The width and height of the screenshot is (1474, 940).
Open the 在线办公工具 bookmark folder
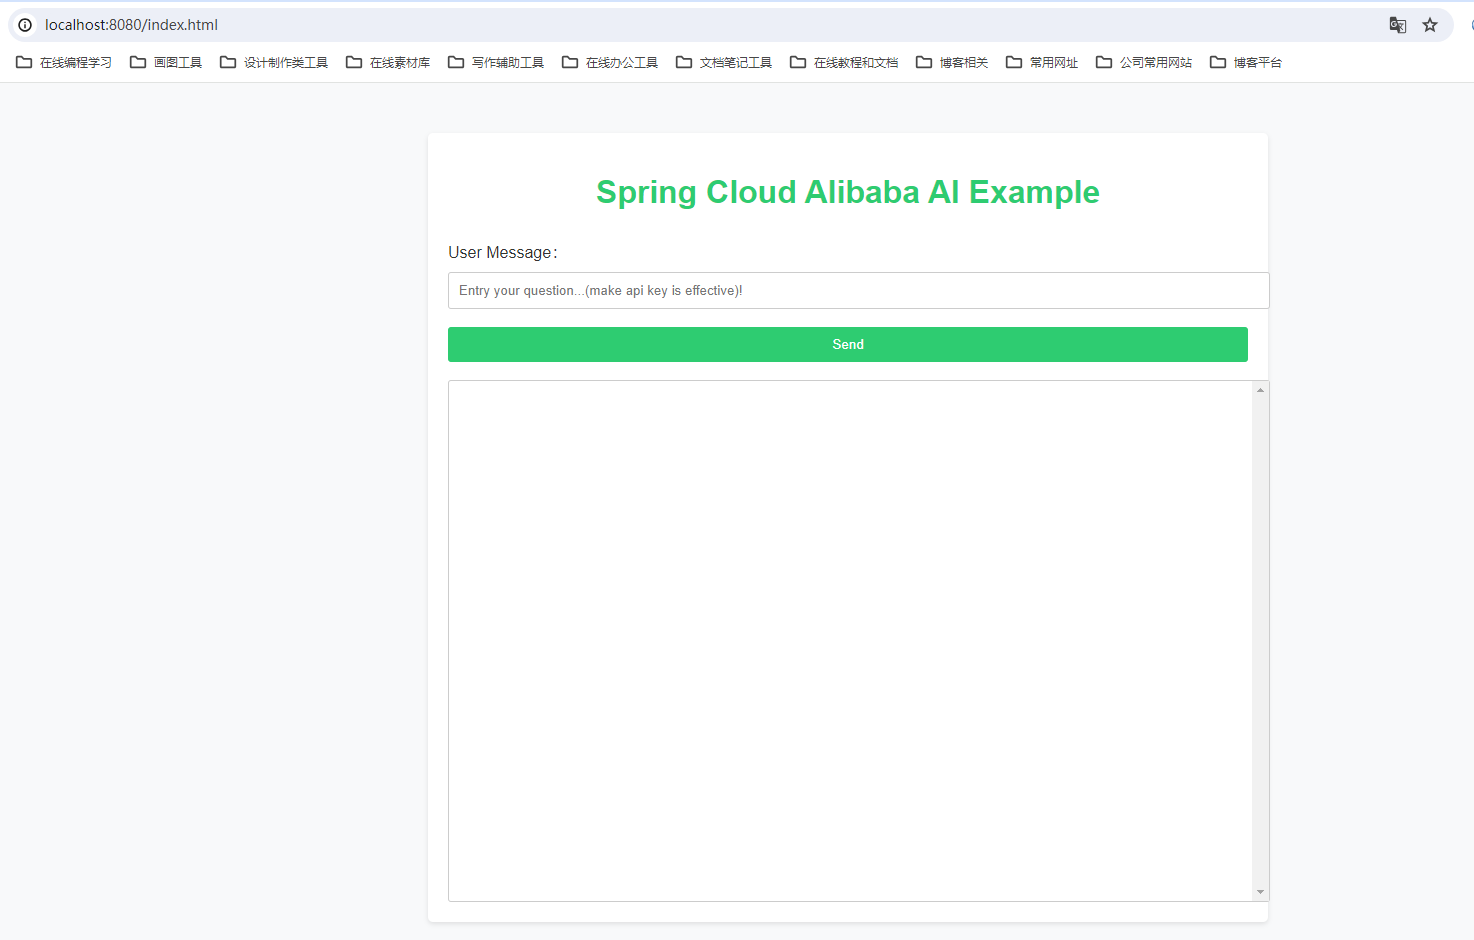[610, 62]
